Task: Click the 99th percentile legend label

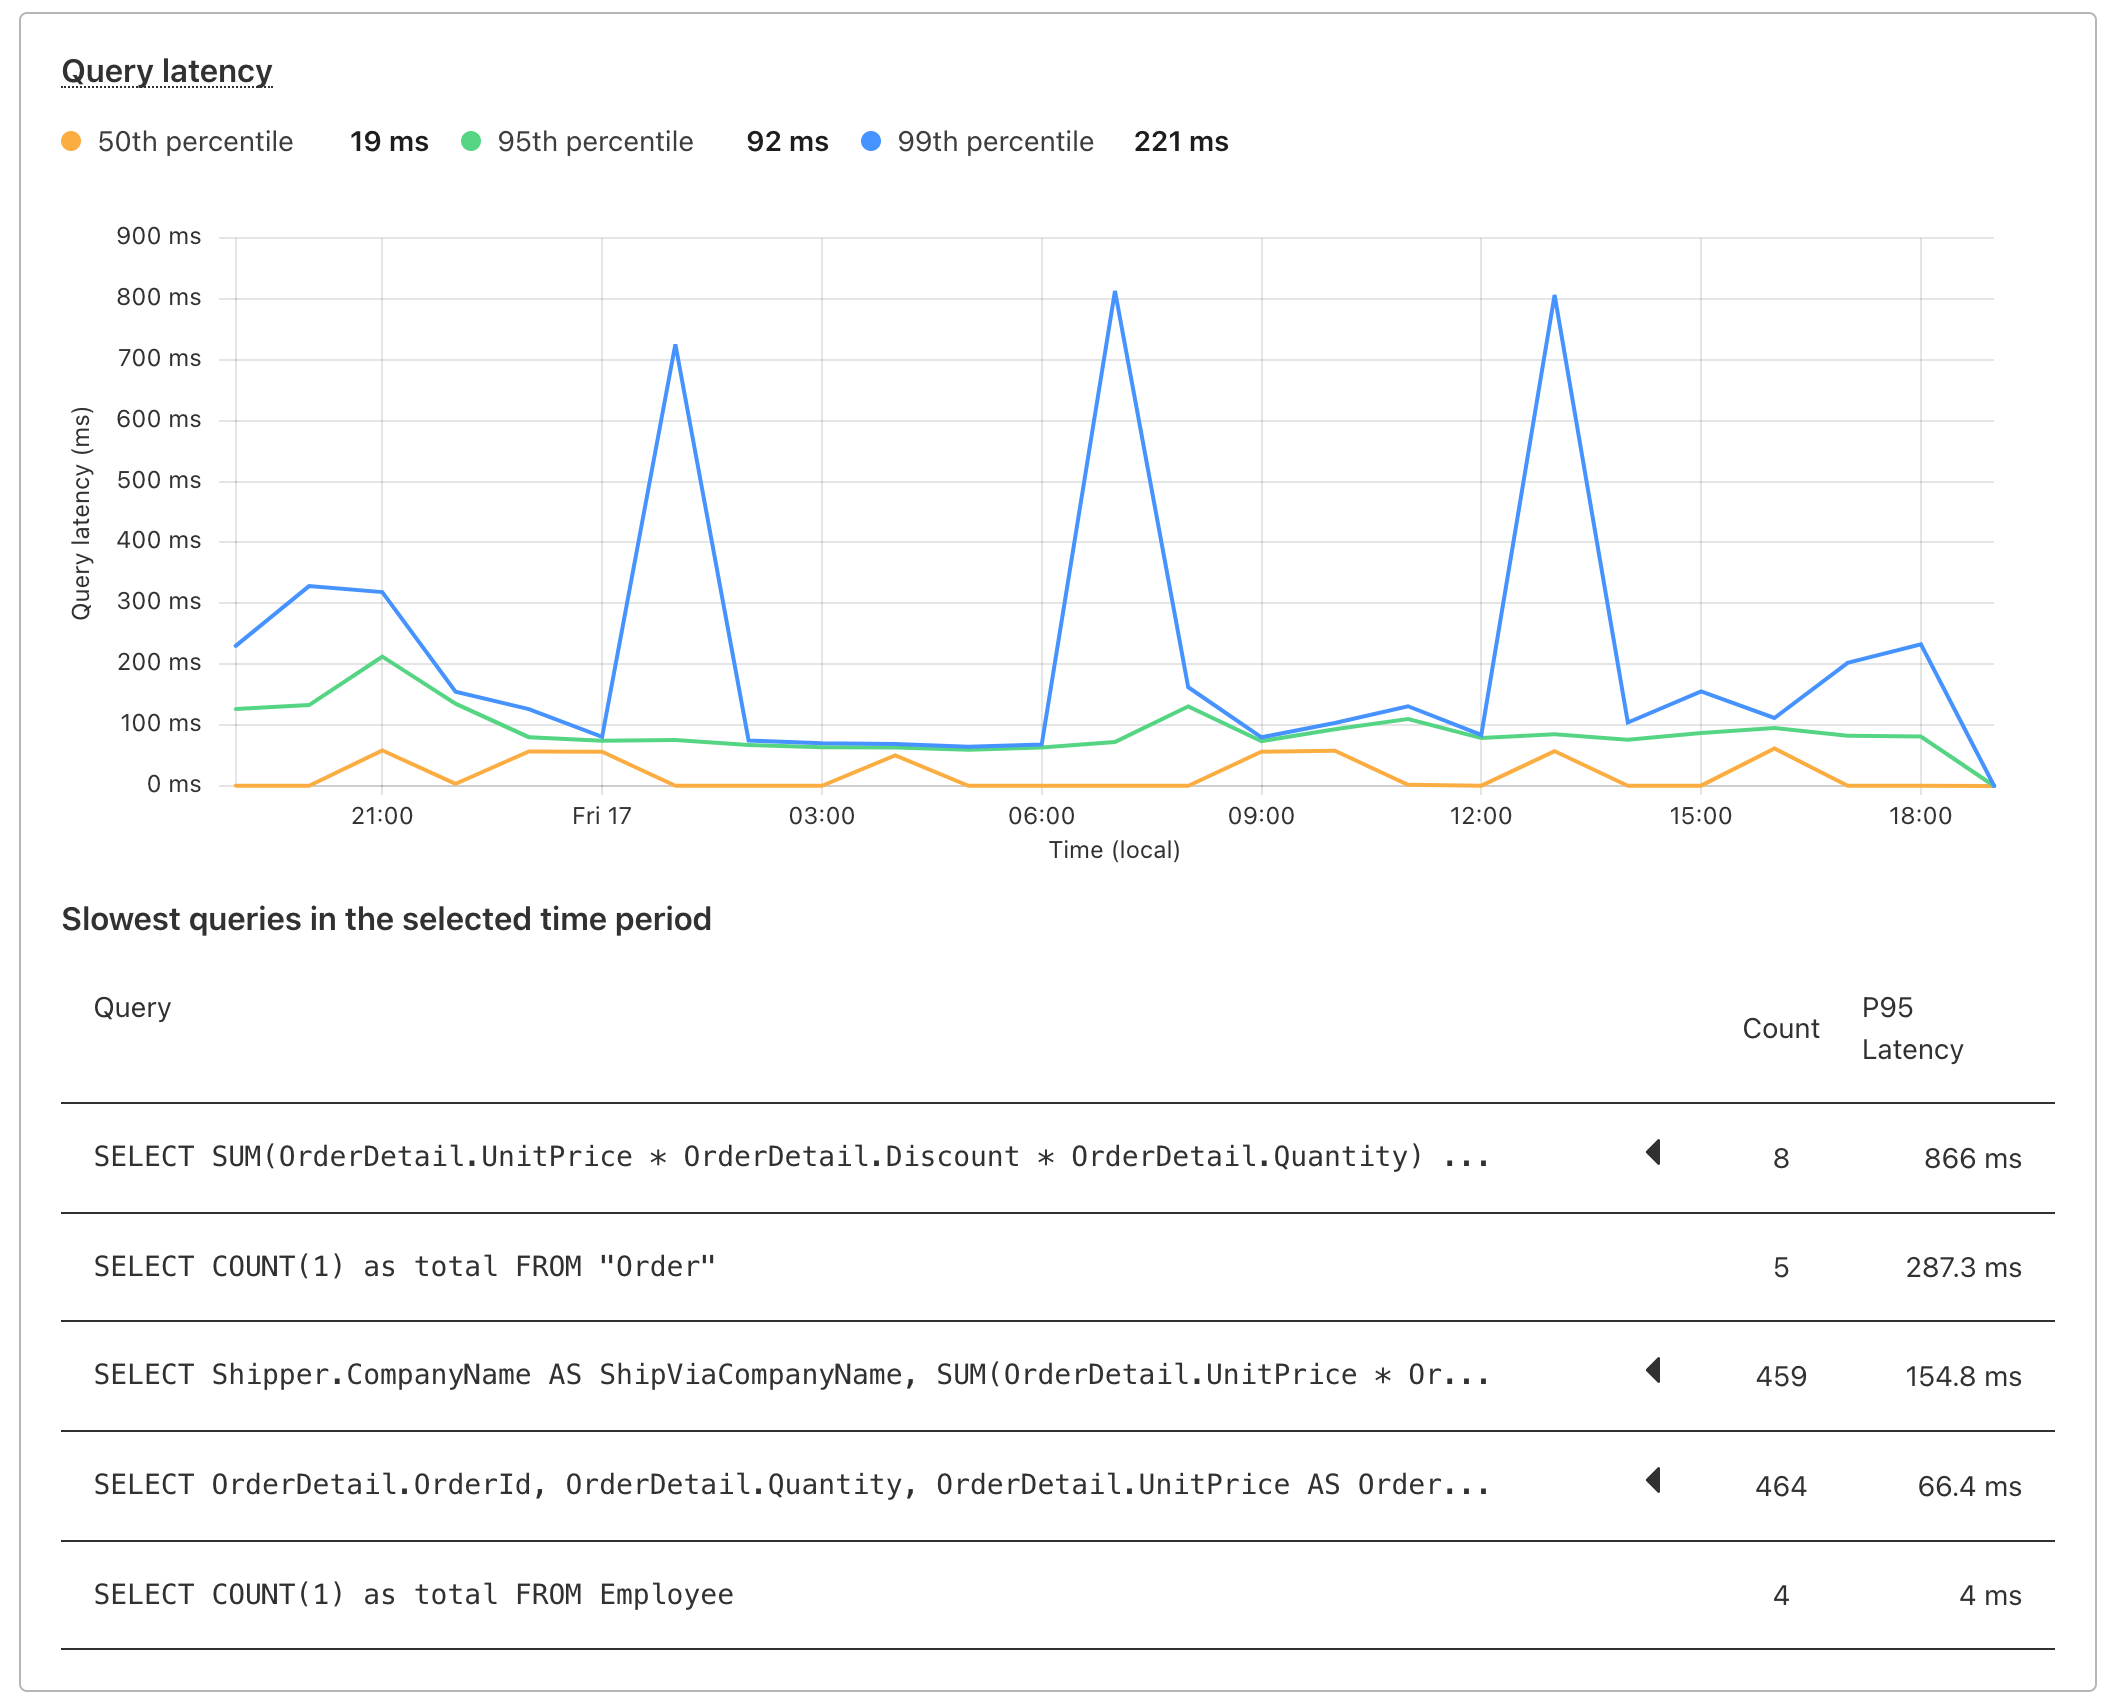Action: coord(995,142)
